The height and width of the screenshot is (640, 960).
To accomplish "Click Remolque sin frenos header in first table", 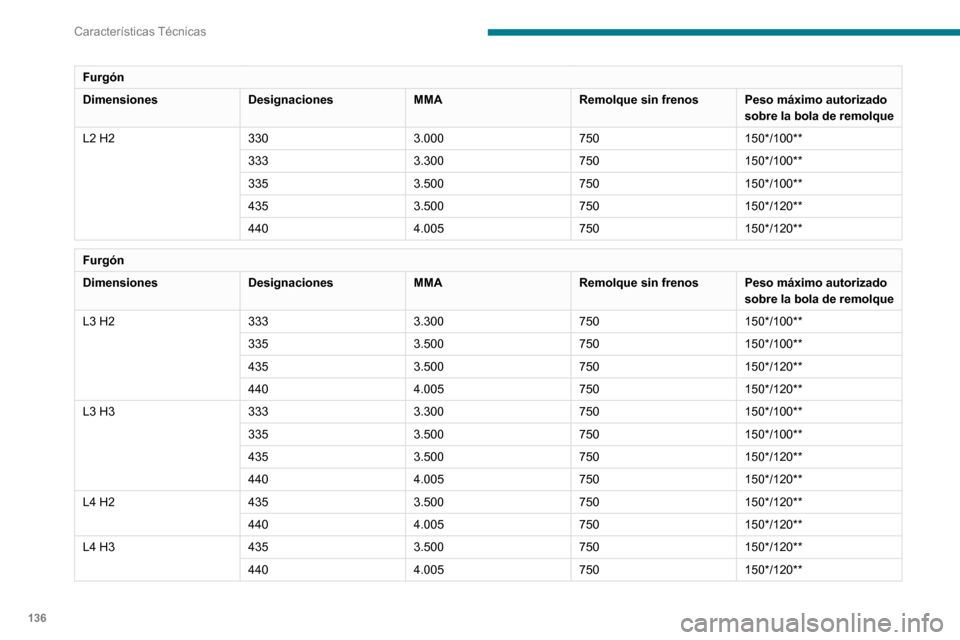I will (638, 100).
